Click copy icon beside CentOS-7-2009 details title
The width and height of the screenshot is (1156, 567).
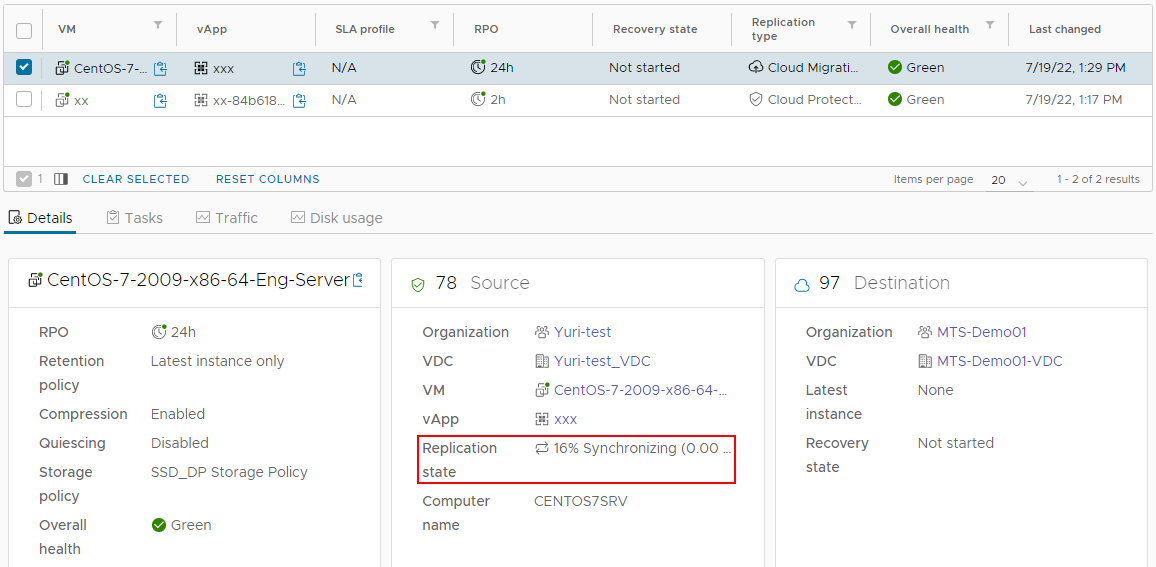click(358, 280)
